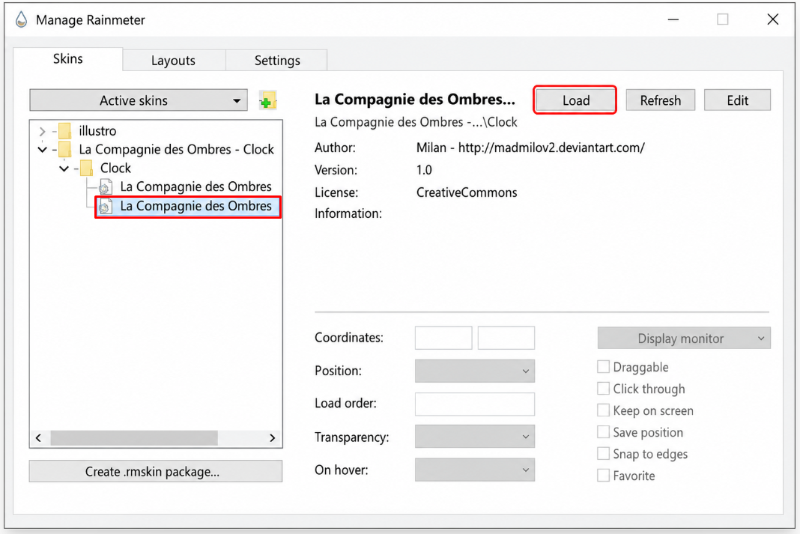Click the Clock subfolder icon

(86, 168)
